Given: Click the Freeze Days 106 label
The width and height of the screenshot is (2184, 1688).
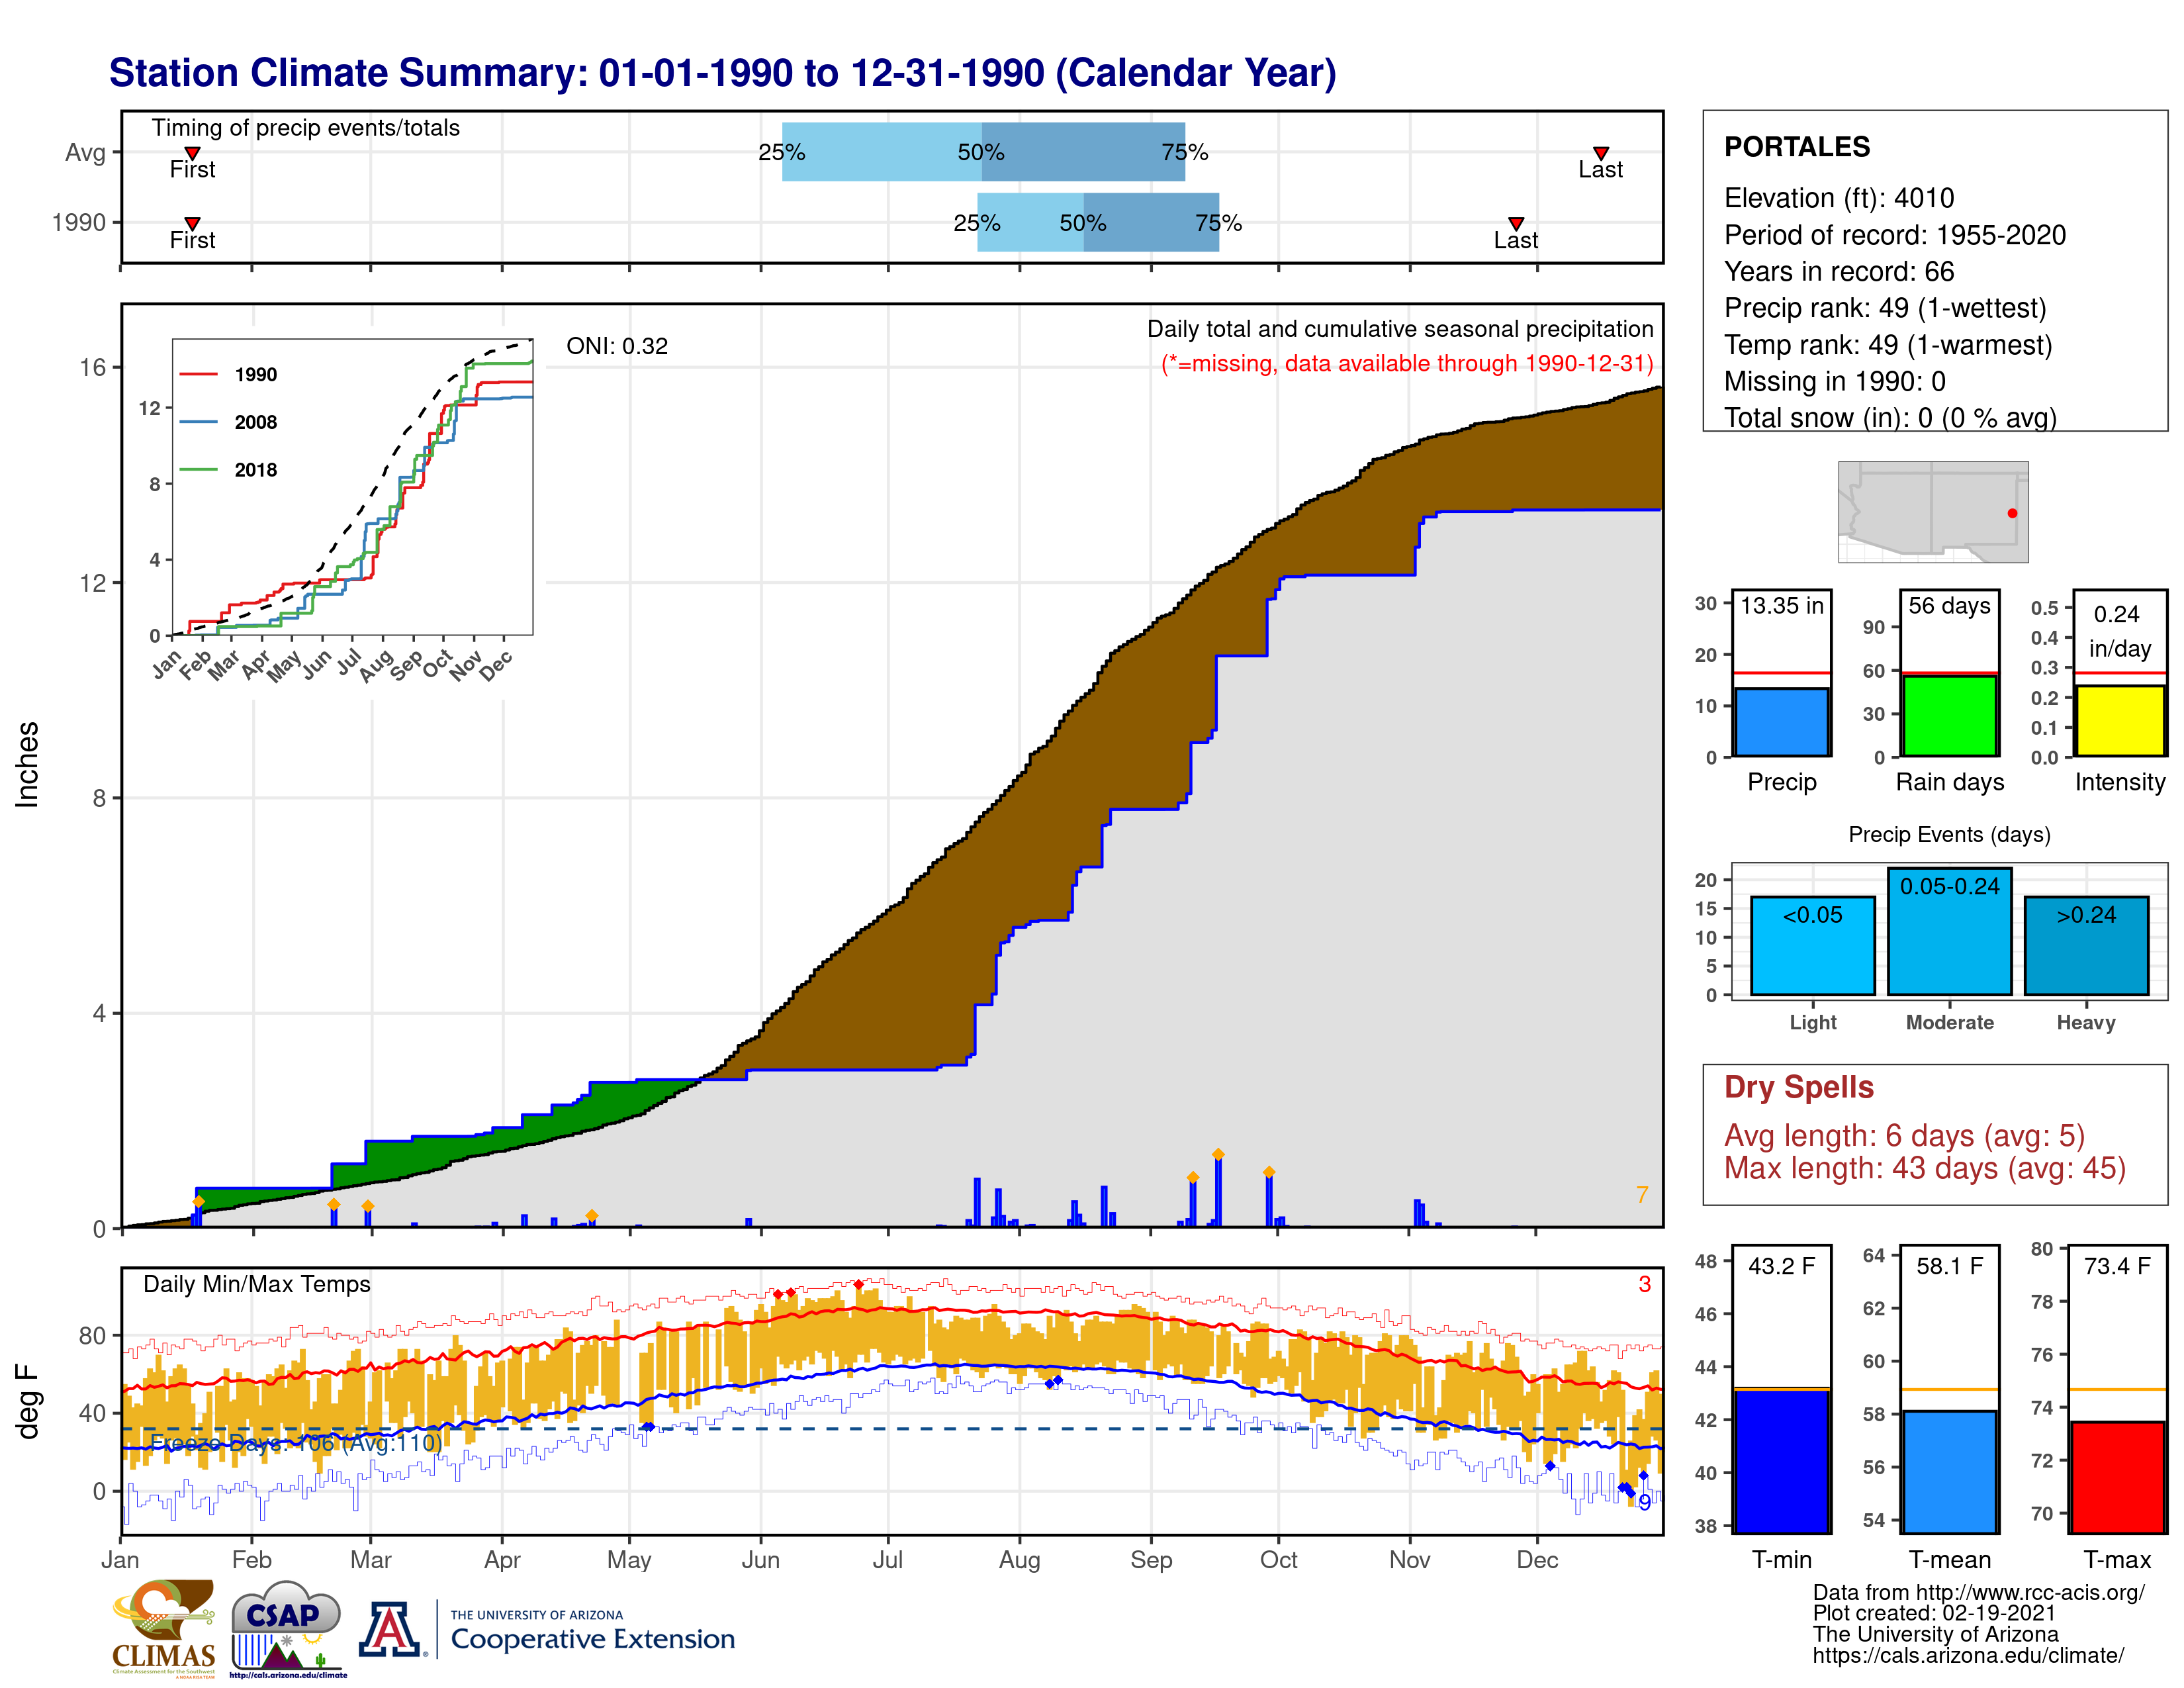Looking at the screenshot, I should [296, 1443].
